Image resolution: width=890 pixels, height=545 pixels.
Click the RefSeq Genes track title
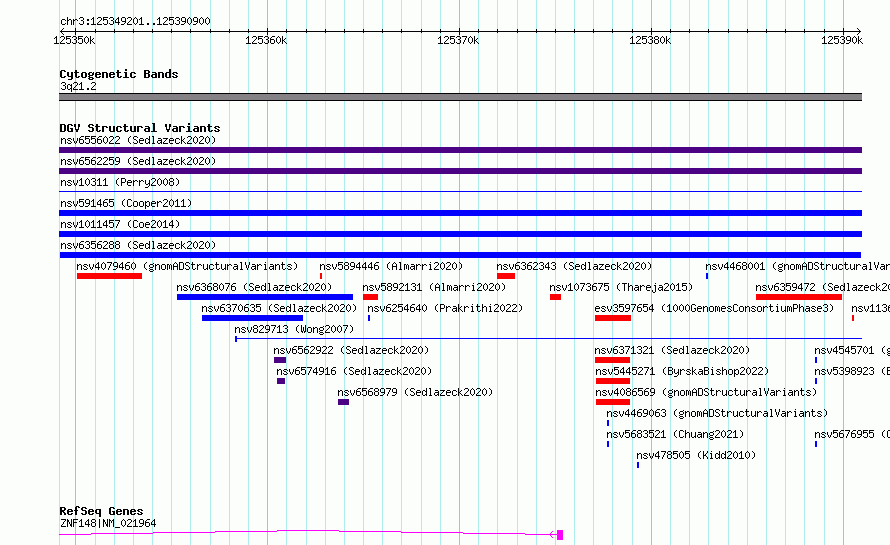point(101,511)
